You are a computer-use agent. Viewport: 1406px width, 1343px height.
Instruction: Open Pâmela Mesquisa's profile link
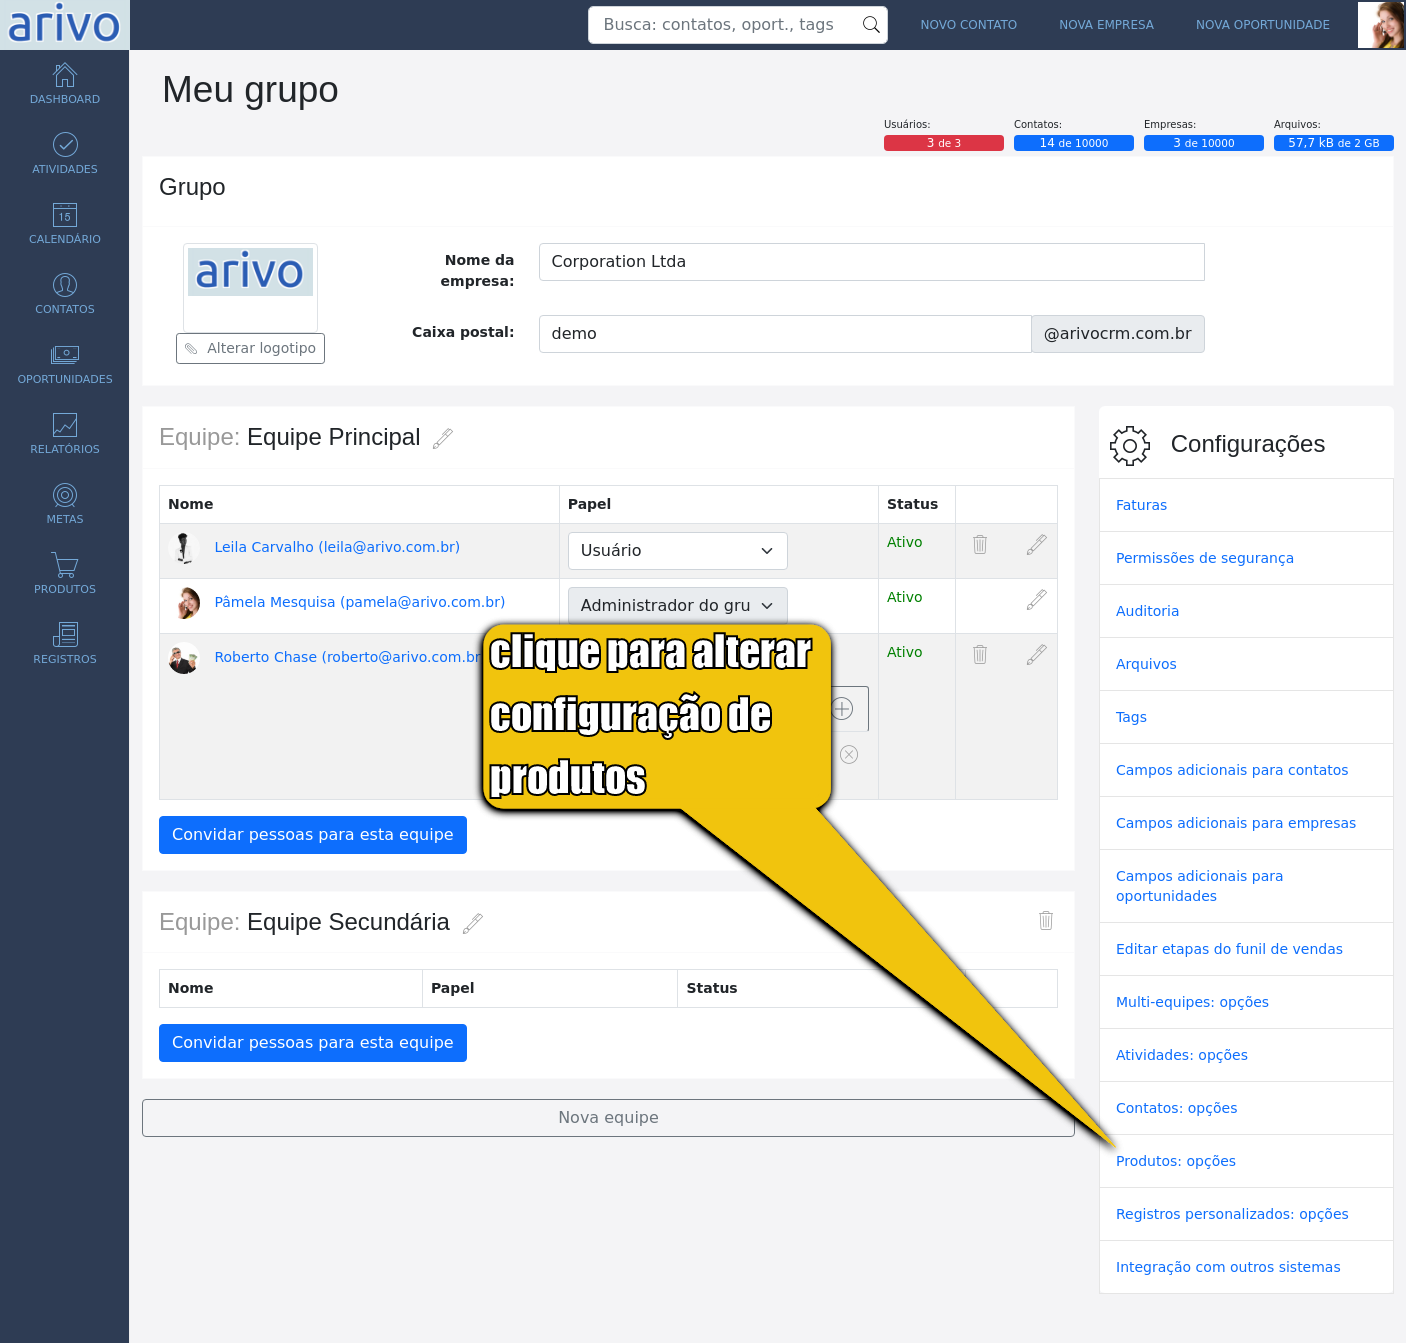click(360, 602)
